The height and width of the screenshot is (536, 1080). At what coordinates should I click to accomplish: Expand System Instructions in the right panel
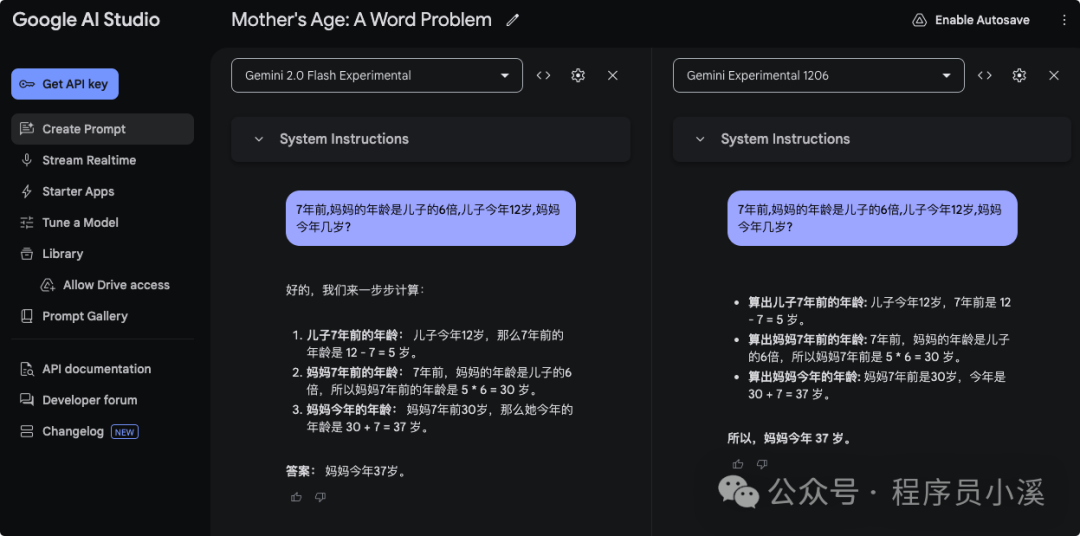pos(872,139)
